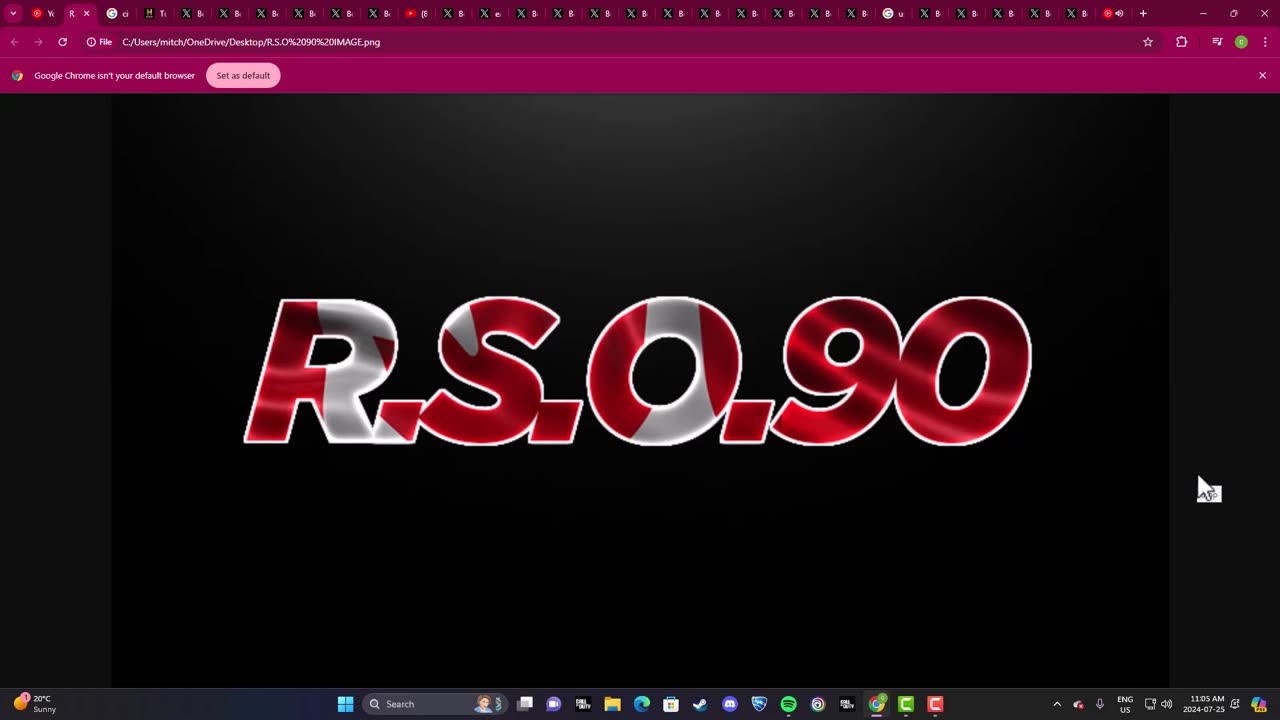
Task: Open the Chrome extensions puzzle icon
Action: coord(1181,42)
